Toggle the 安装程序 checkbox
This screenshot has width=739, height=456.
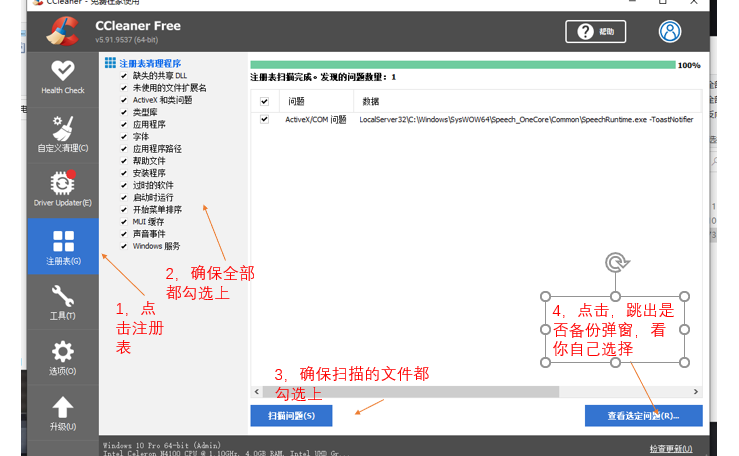pyautogui.click(x=124, y=173)
